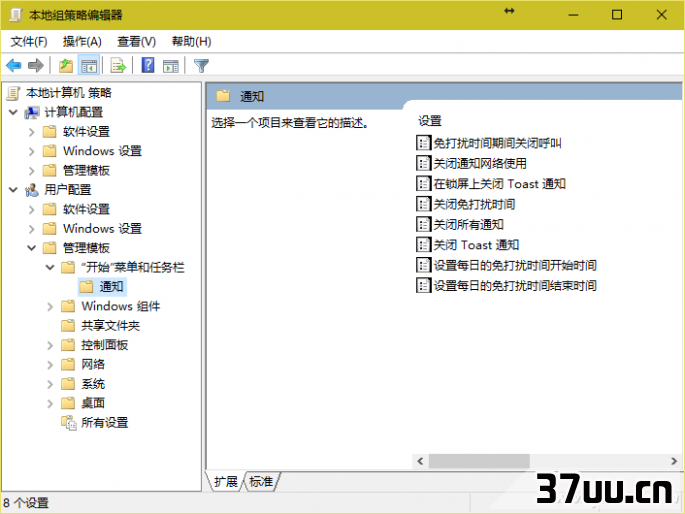Open the 操作(A) menu
Screen dimensions: 685x514
(82, 41)
